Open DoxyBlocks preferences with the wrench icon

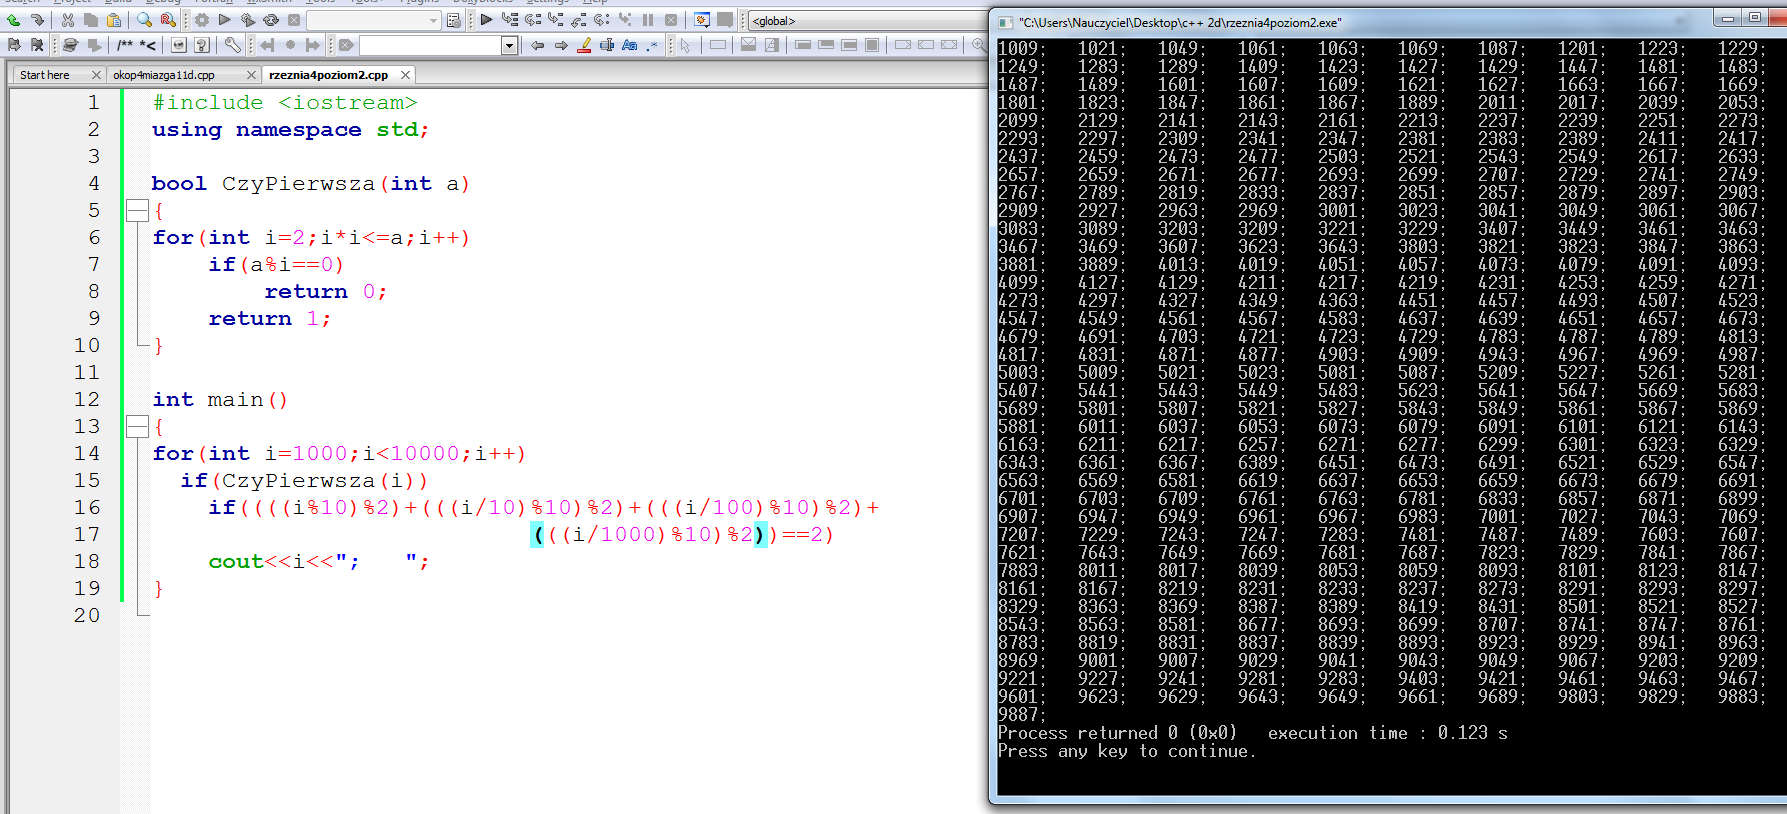[x=233, y=45]
